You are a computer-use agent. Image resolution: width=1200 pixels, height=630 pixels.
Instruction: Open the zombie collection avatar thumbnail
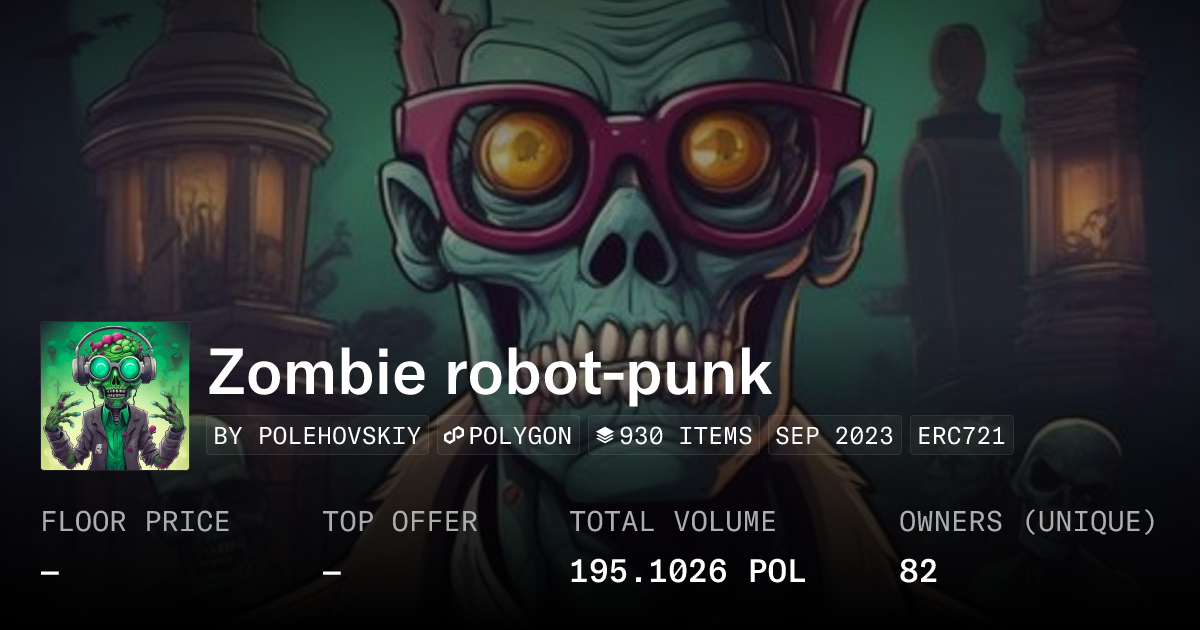click(115, 396)
